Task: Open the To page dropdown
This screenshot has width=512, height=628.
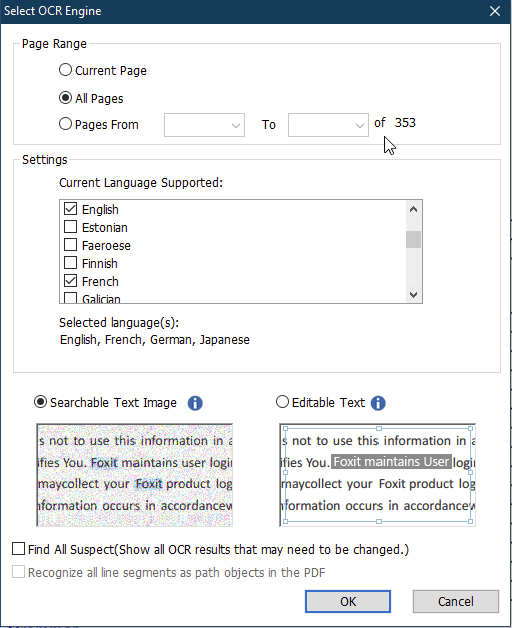Action: (328, 125)
